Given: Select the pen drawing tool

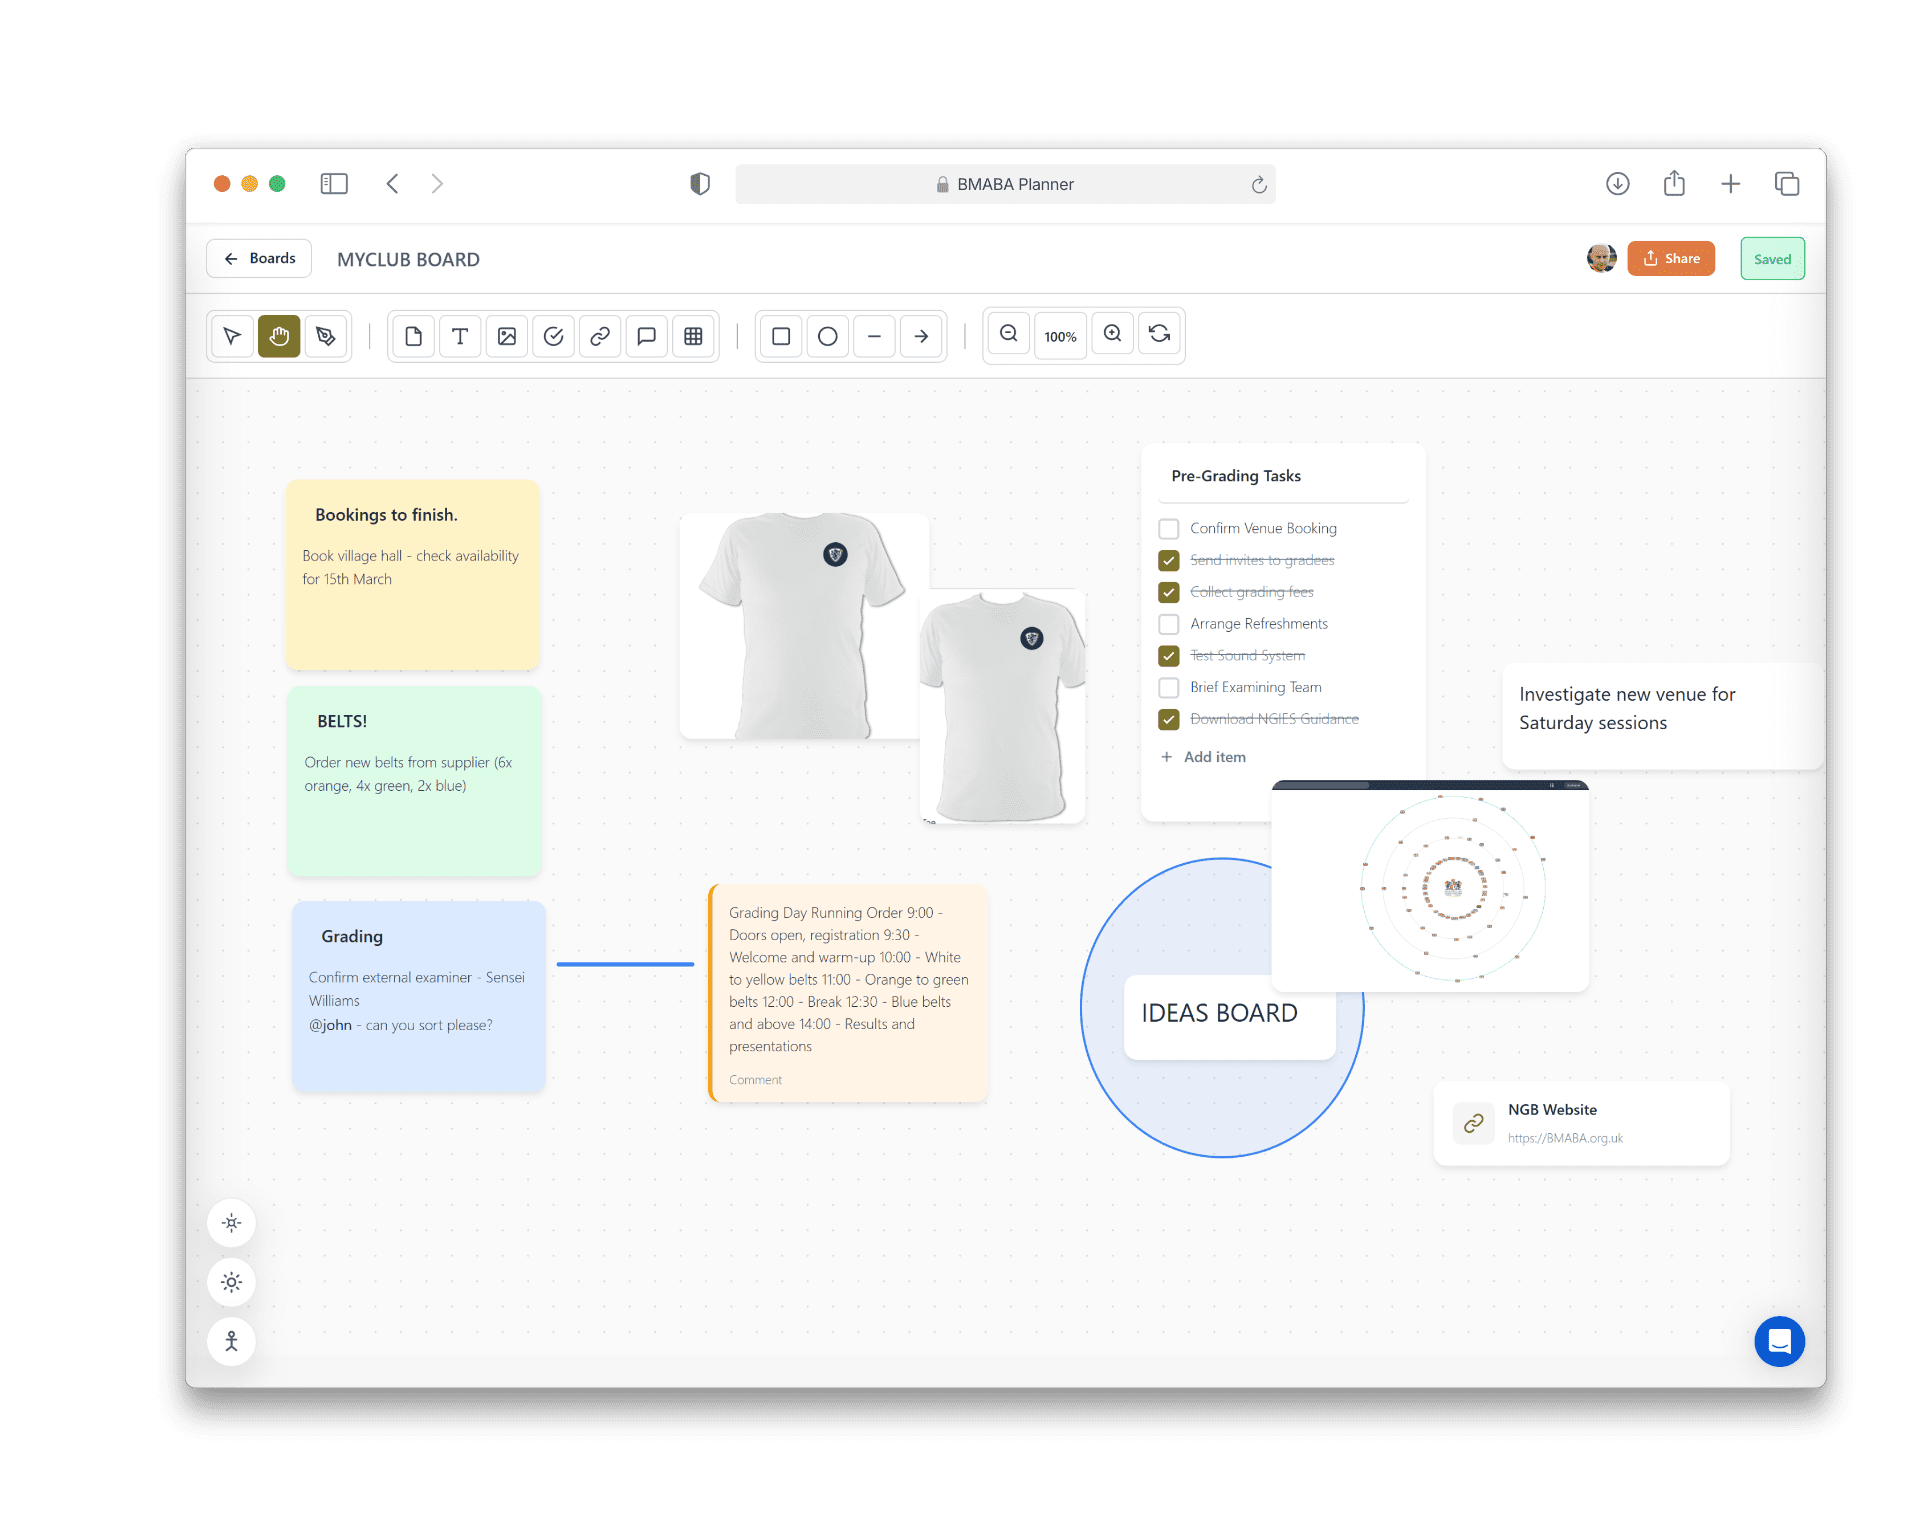Looking at the screenshot, I should point(325,336).
